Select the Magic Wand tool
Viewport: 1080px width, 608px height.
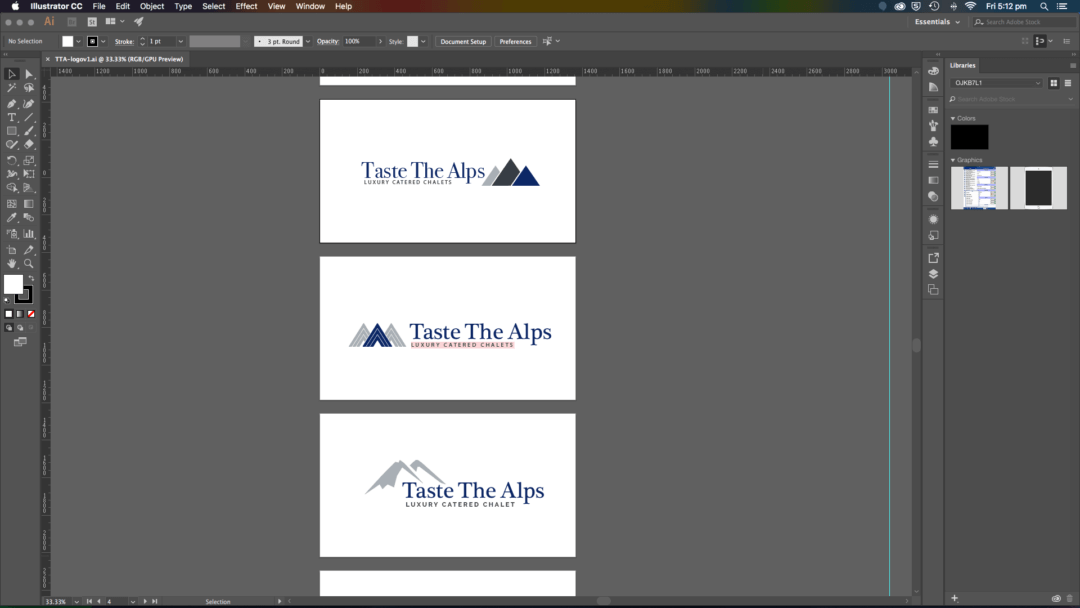click(x=12, y=88)
